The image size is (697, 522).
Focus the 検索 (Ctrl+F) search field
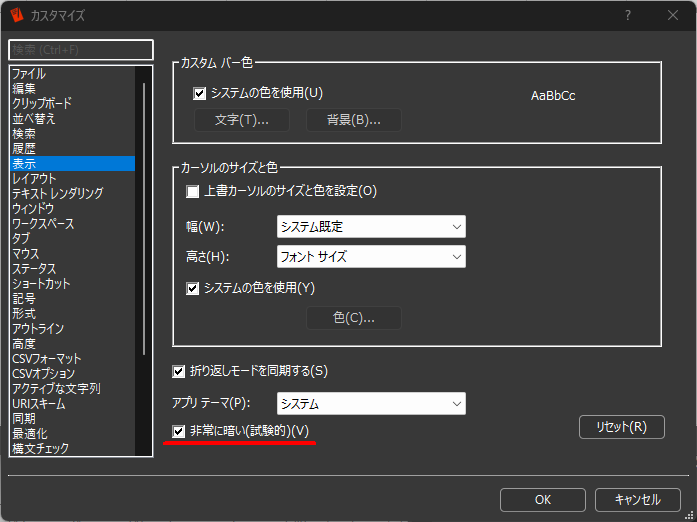pyautogui.click(x=81, y=50)
